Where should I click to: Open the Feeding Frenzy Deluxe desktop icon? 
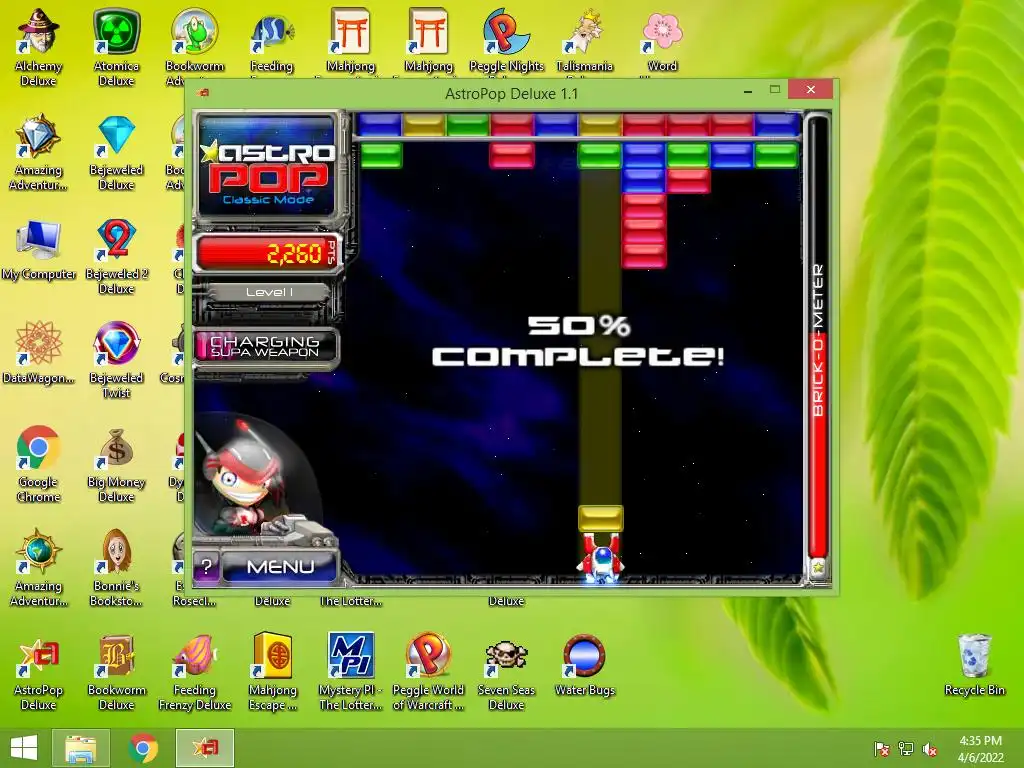(x=195, y=673)
